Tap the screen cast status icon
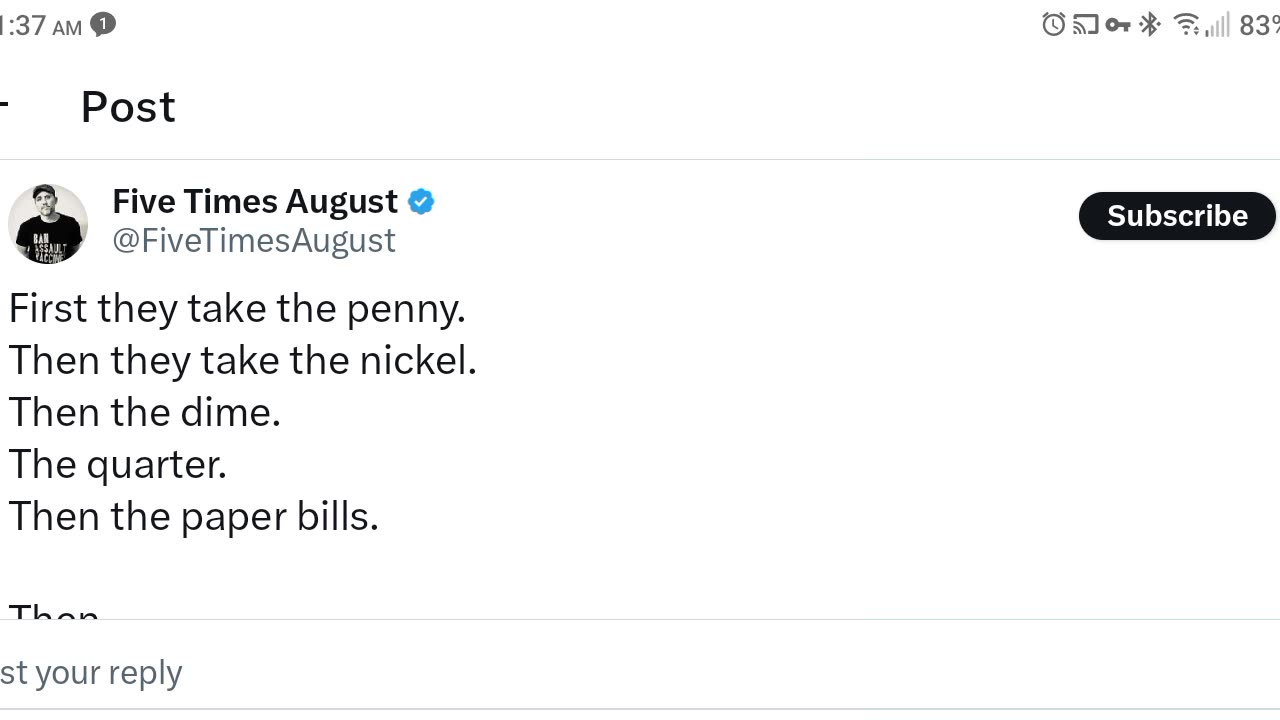The height and width of the screenshot is (720, 1280). pos(1085,24)
